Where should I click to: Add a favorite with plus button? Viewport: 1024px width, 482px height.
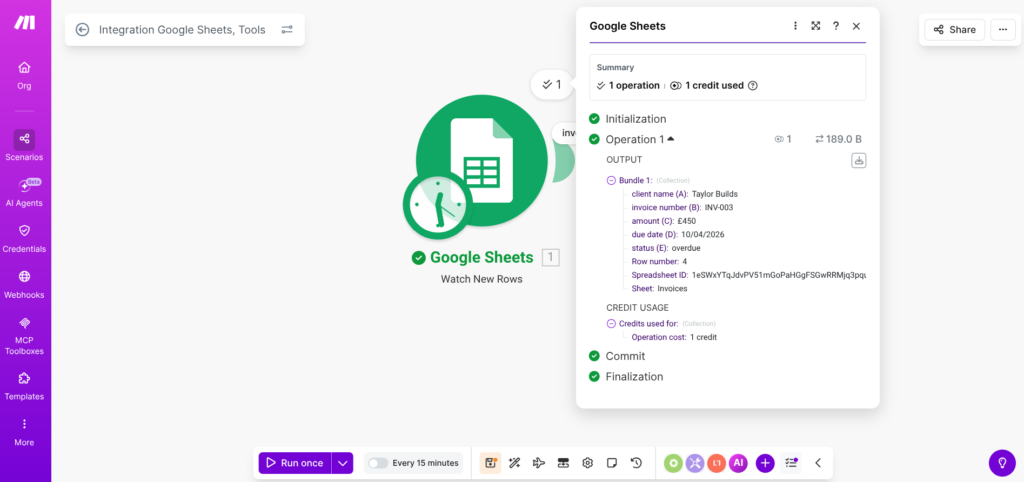pos(765,463)
